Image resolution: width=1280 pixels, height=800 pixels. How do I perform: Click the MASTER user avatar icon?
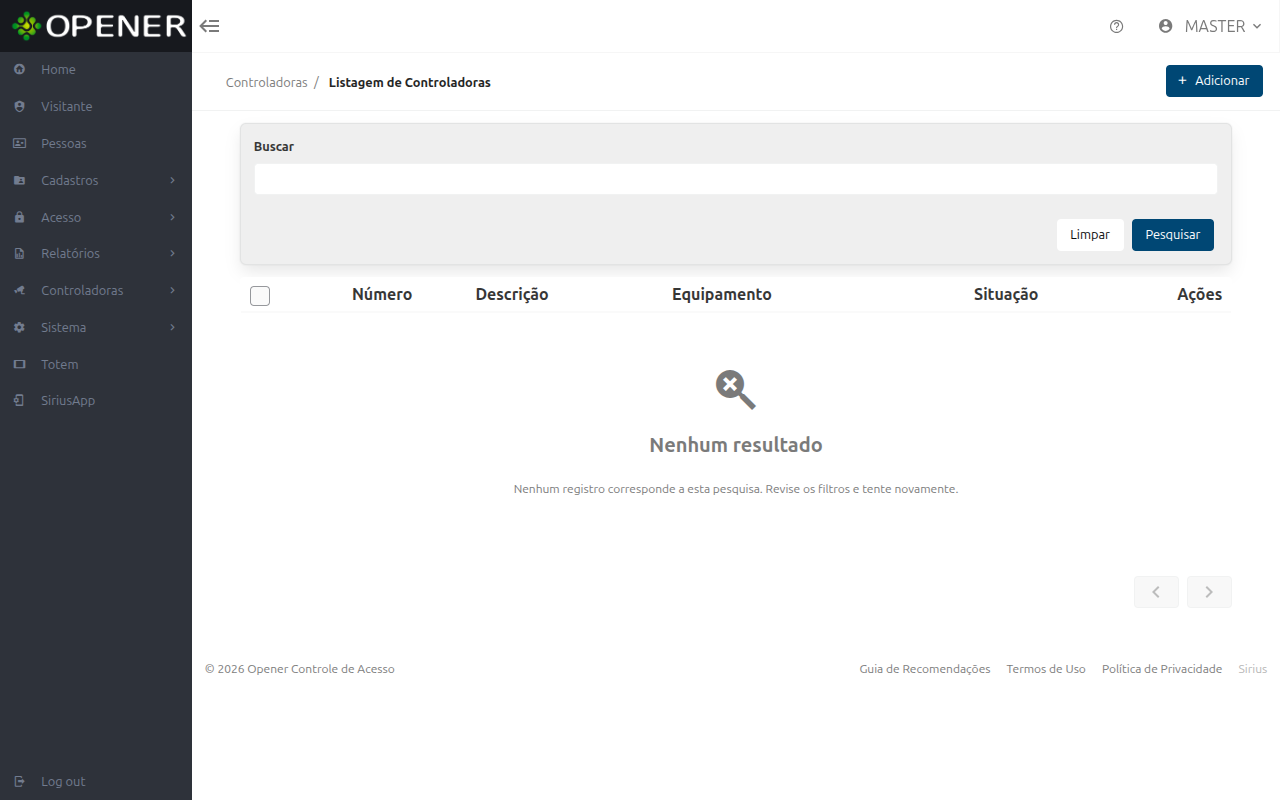click(1165, 26)
